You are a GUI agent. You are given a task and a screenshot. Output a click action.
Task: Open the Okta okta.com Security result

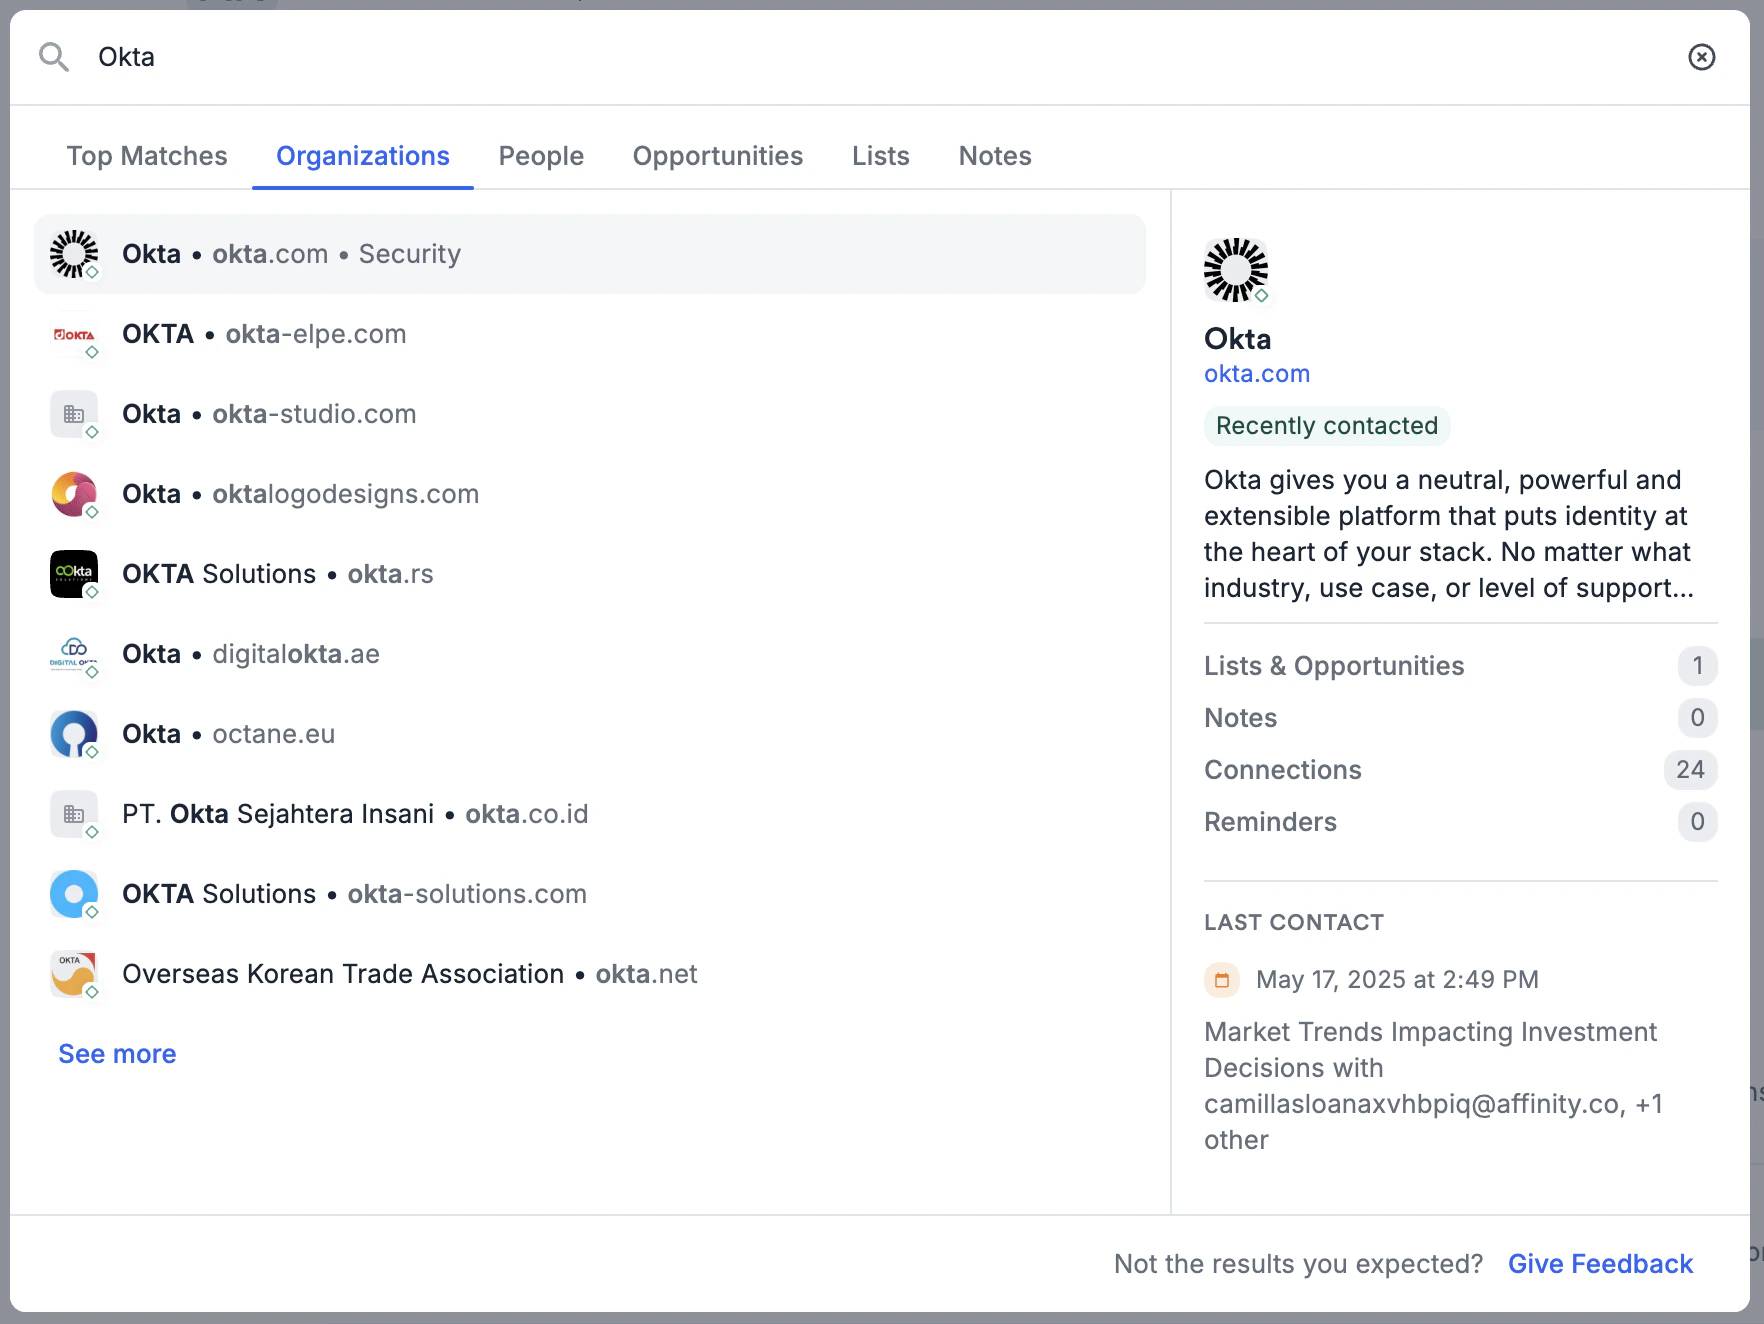click(x=590, y=254)
